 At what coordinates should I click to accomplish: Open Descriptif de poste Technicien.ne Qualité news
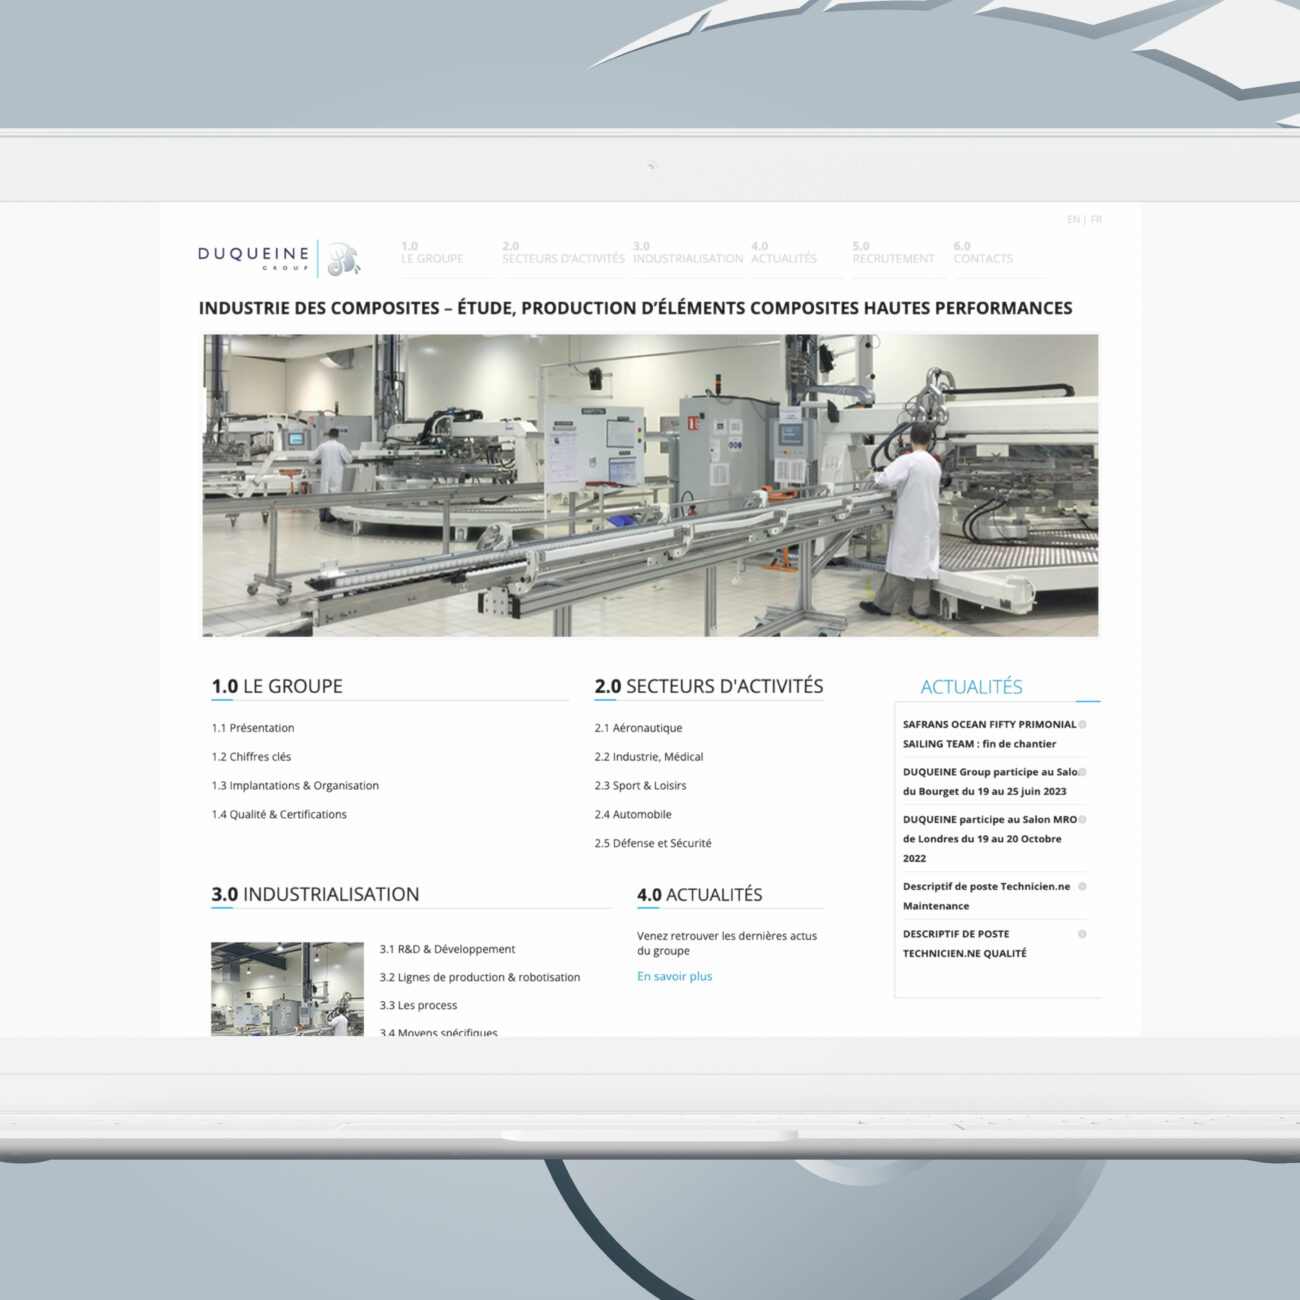click(x=965, y=943)
